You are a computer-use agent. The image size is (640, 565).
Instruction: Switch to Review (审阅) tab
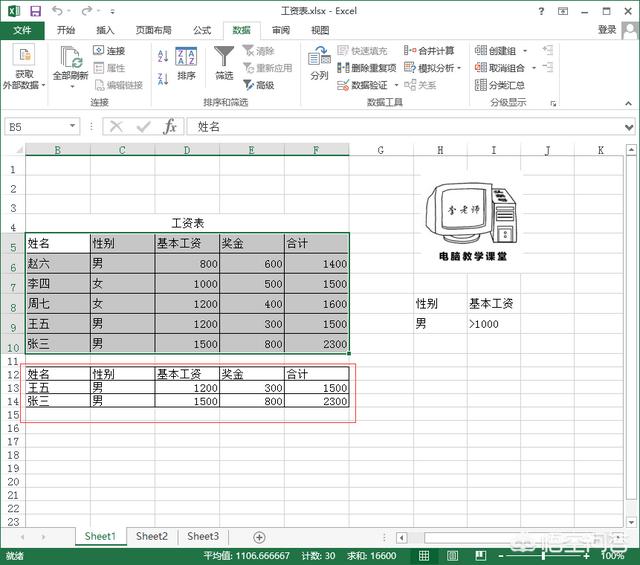(x=281, y=30)
